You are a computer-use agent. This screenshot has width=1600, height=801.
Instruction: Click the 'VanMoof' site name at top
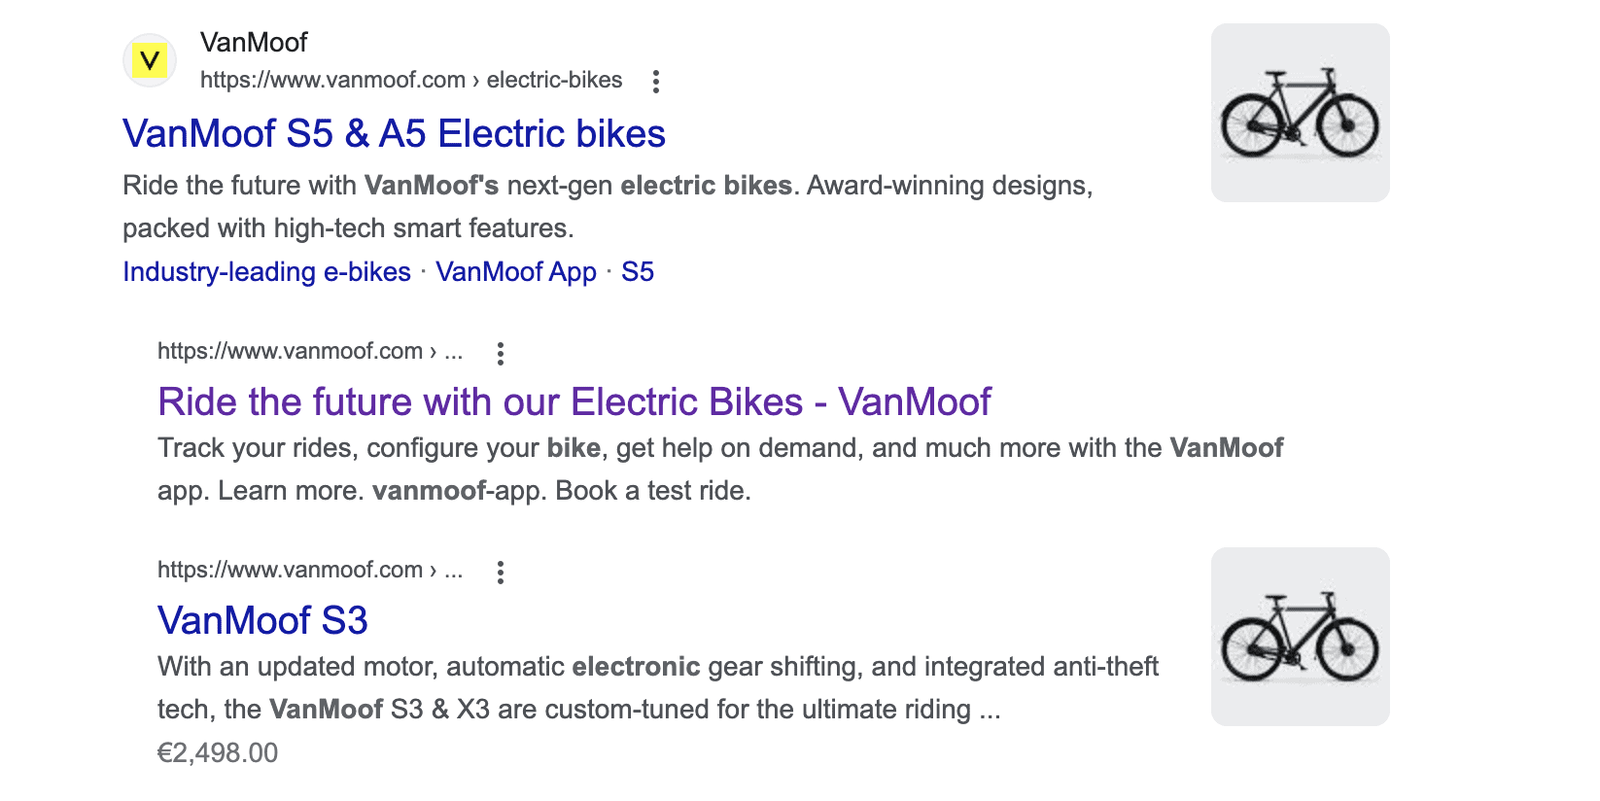[254, 42]
